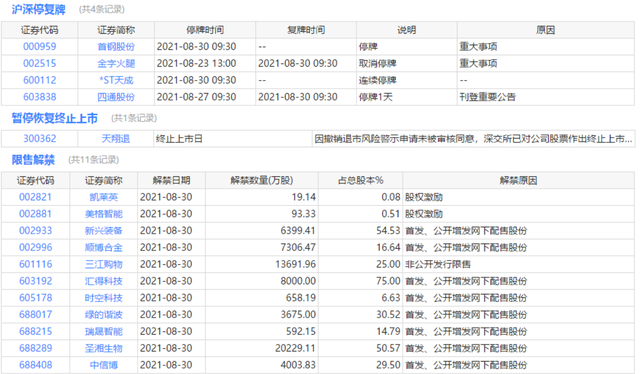Open stock code 688215 link
640x374 pixels.
tap(36, 331)
